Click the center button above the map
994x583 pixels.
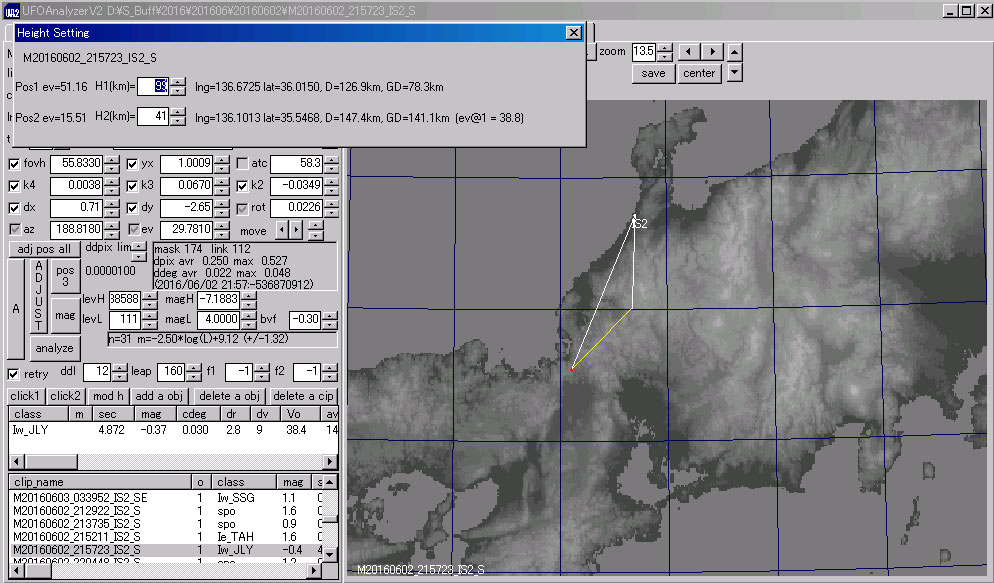[x=699, y=73]
